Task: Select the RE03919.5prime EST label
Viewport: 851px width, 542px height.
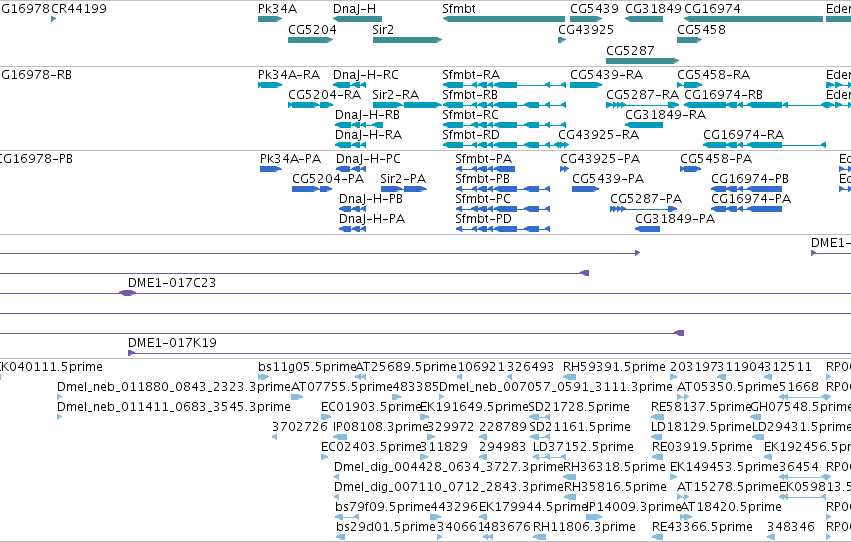Action: tap(702, 447)
